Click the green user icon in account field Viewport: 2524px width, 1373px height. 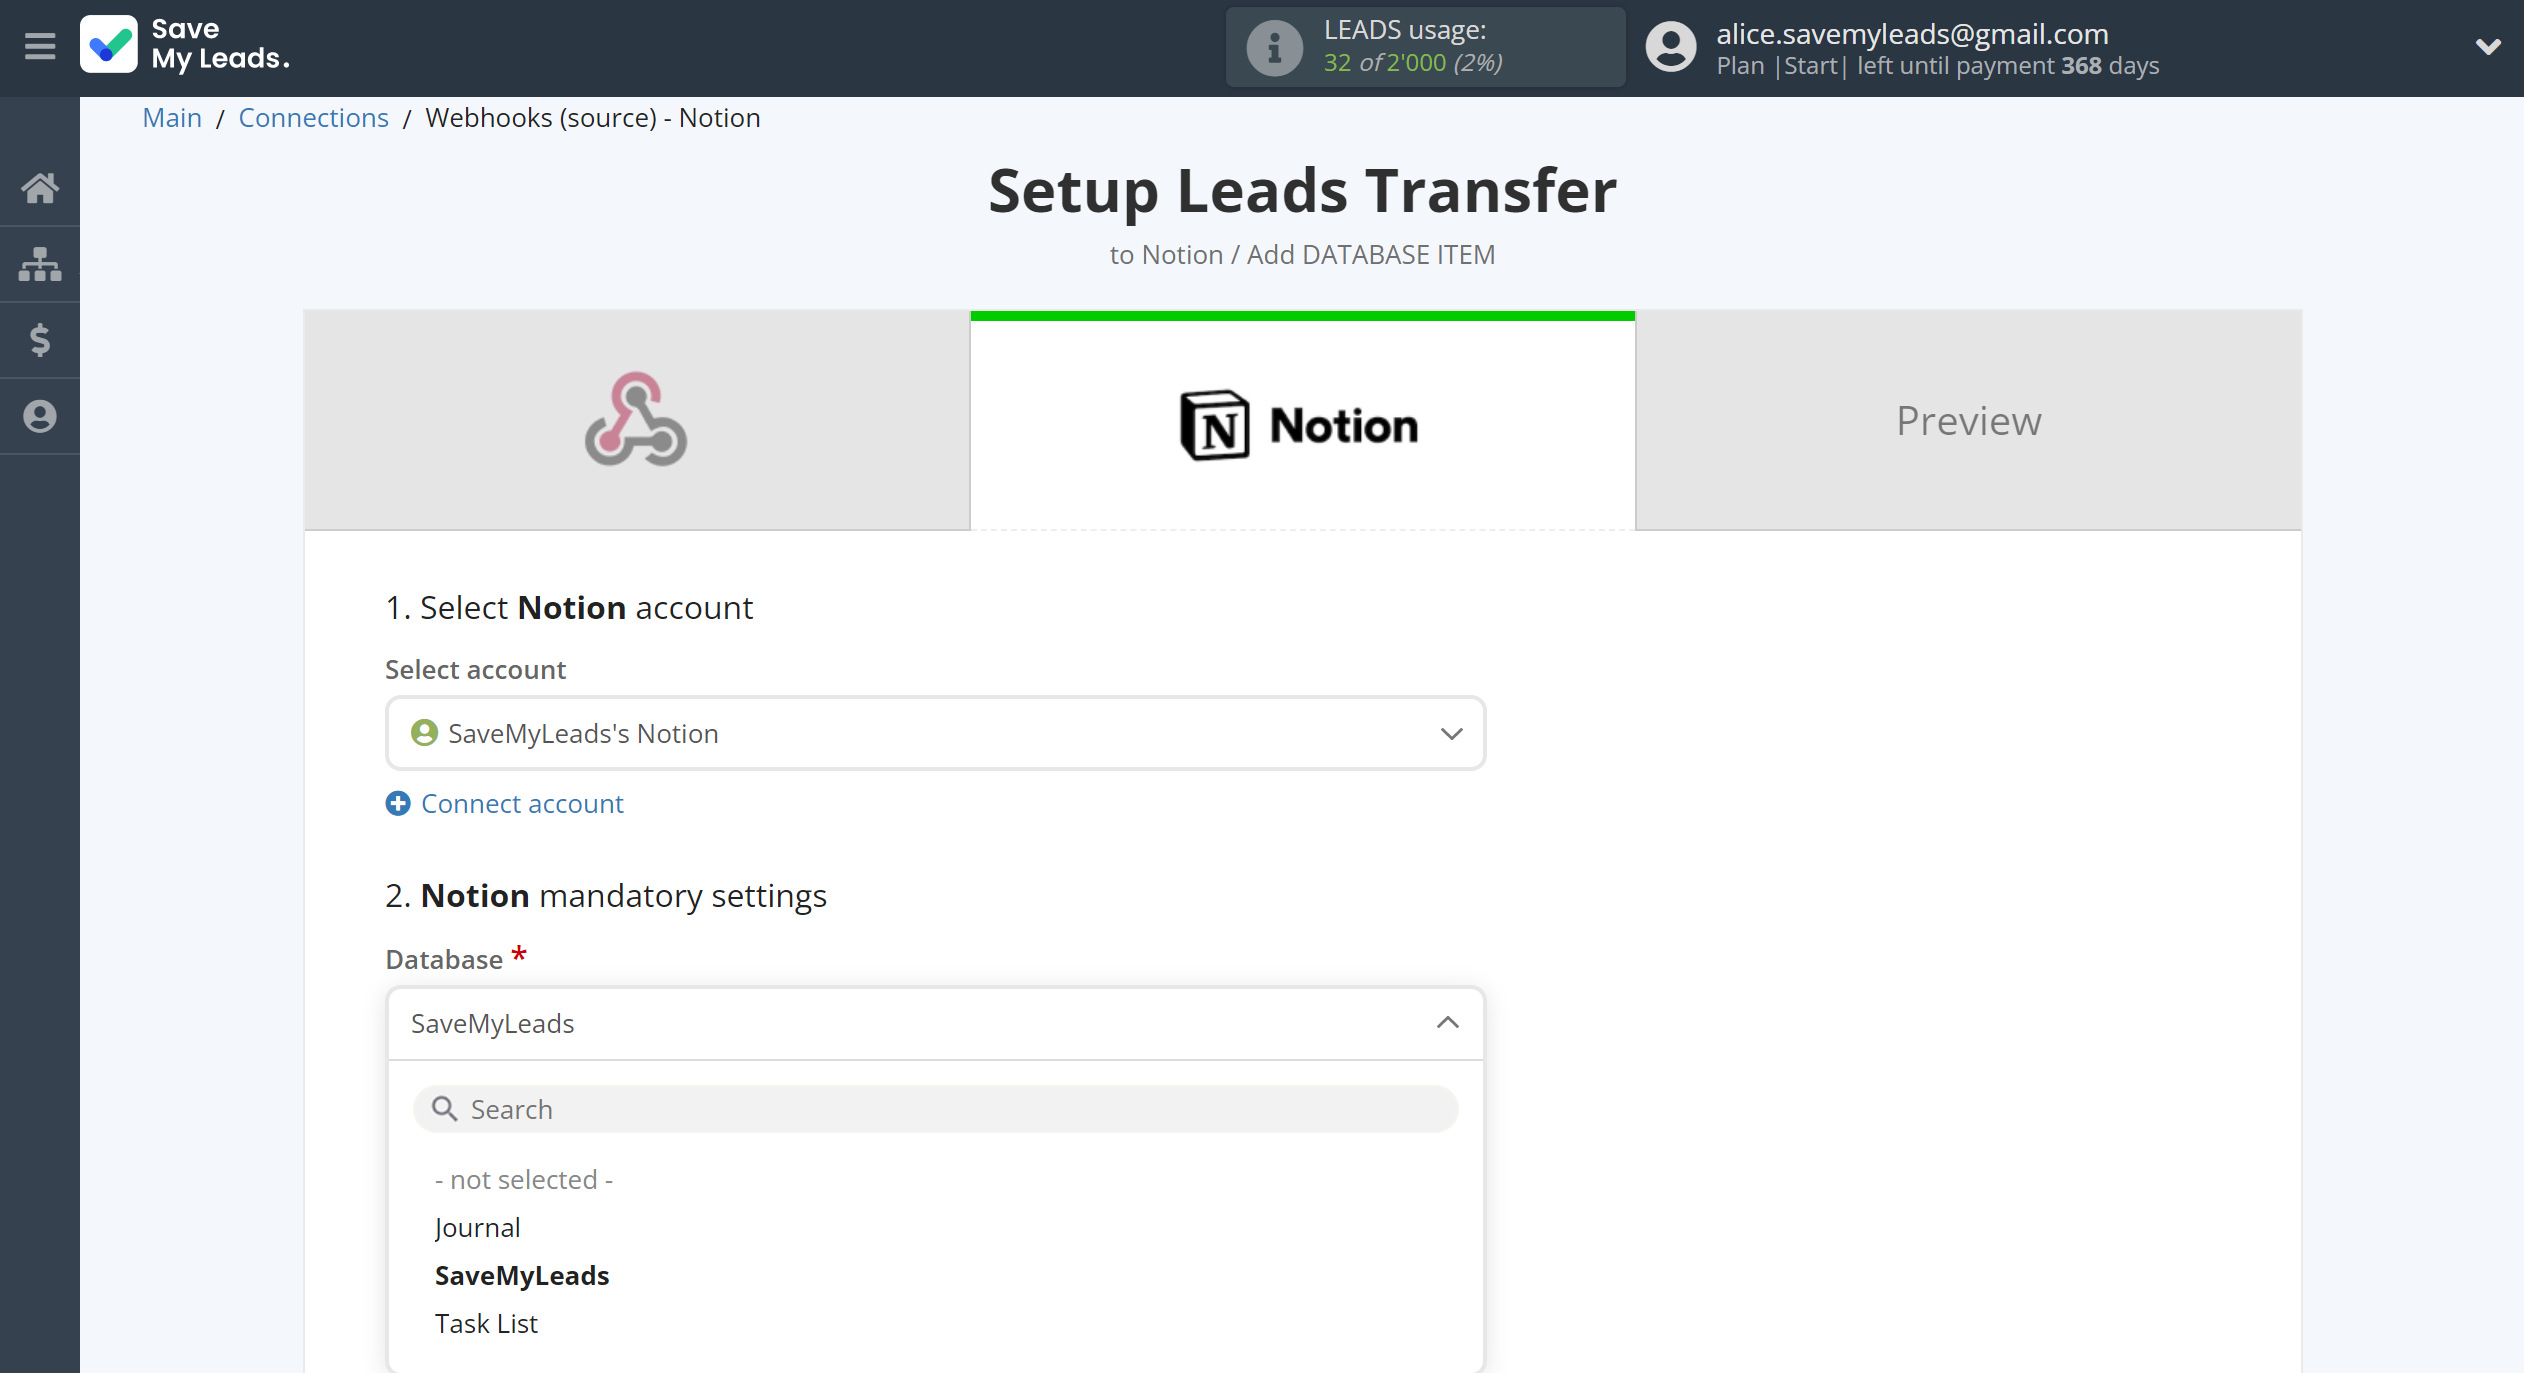[424, 733]
